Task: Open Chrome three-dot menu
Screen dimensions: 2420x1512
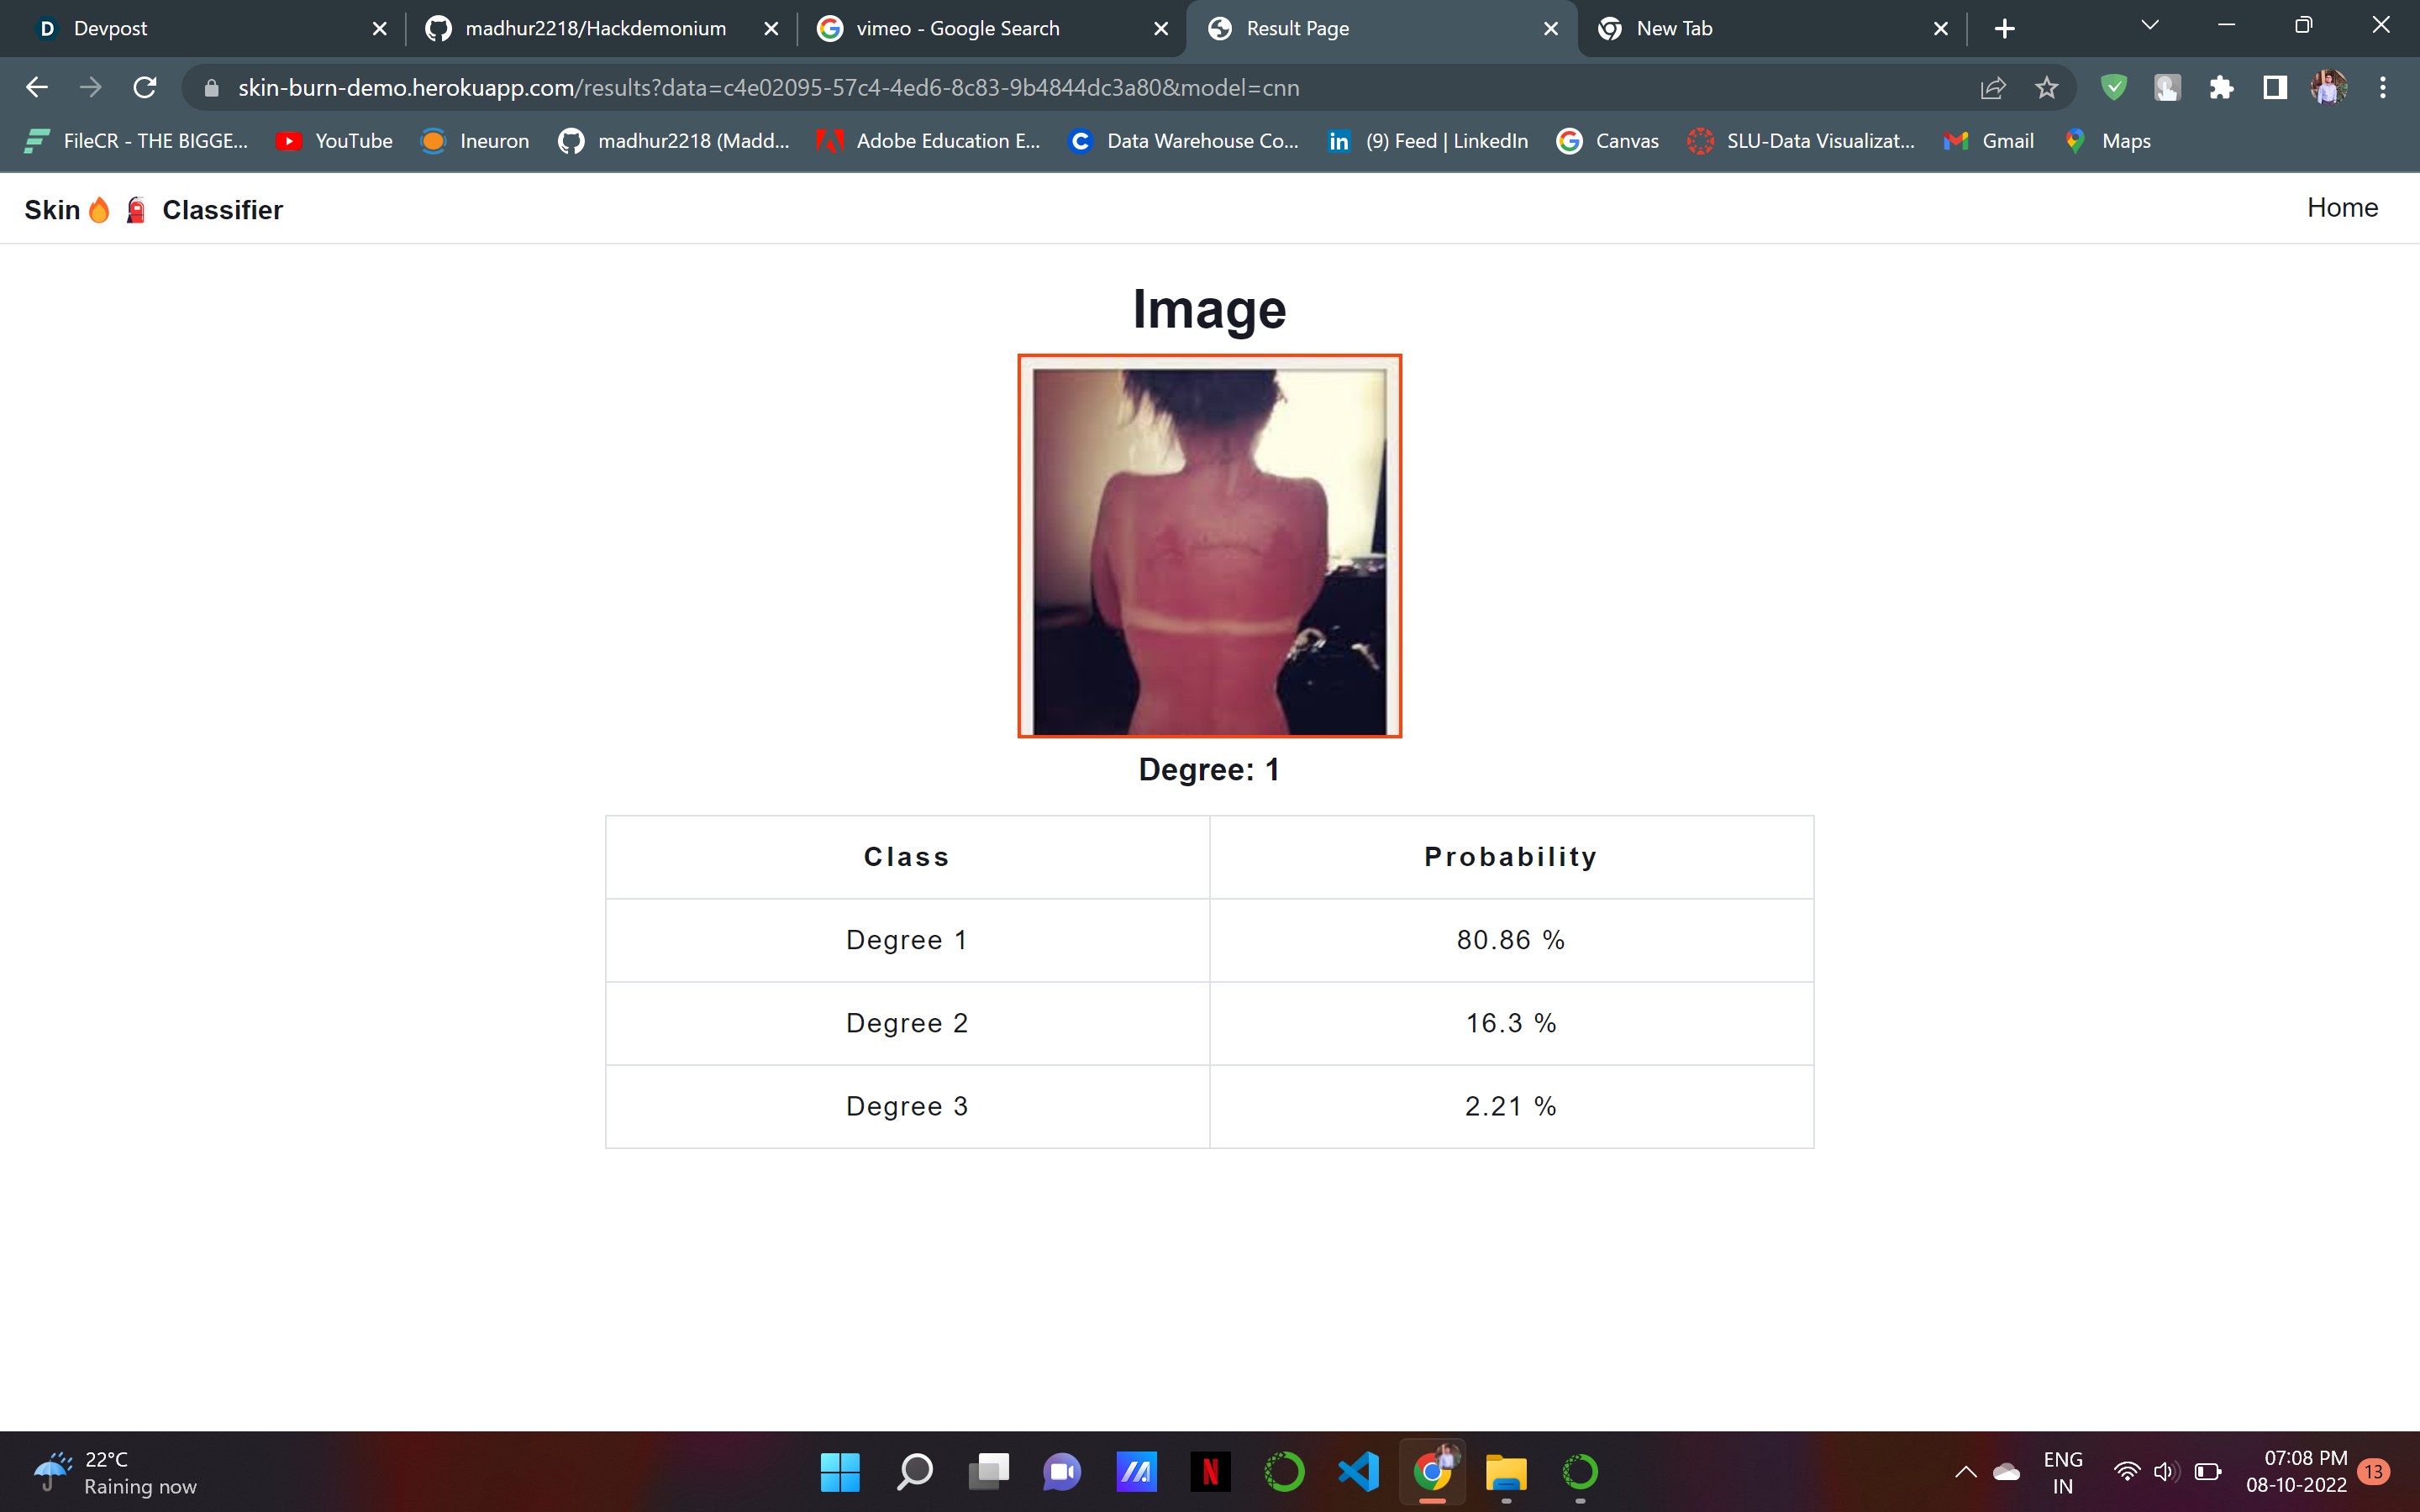Action: click(2383, 88)
